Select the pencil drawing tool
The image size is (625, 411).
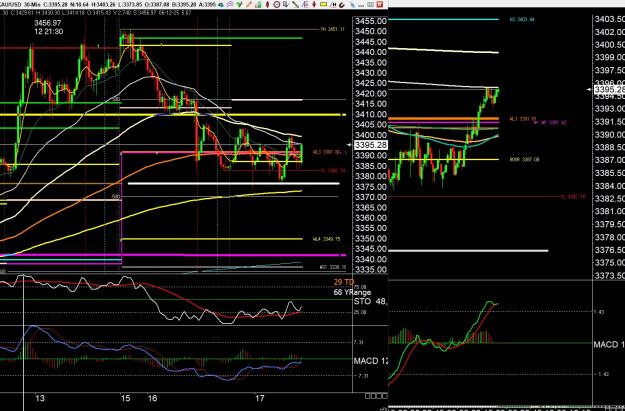point(249,4)
